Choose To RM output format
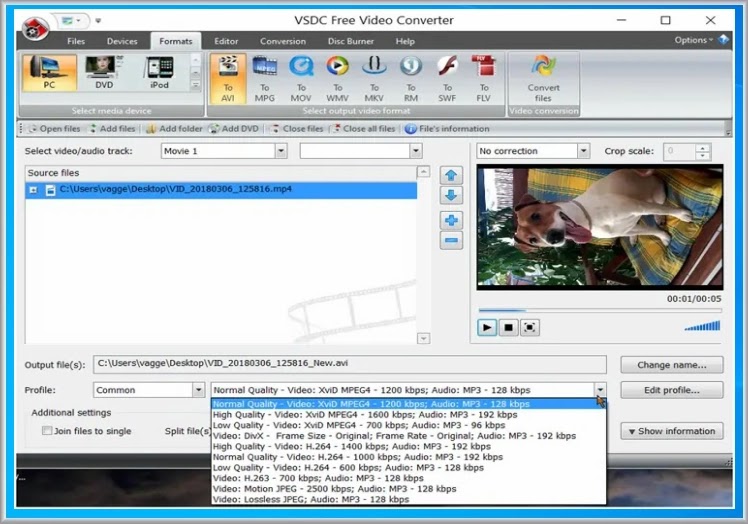Screen dimensions: 748x524 [411, 79]
